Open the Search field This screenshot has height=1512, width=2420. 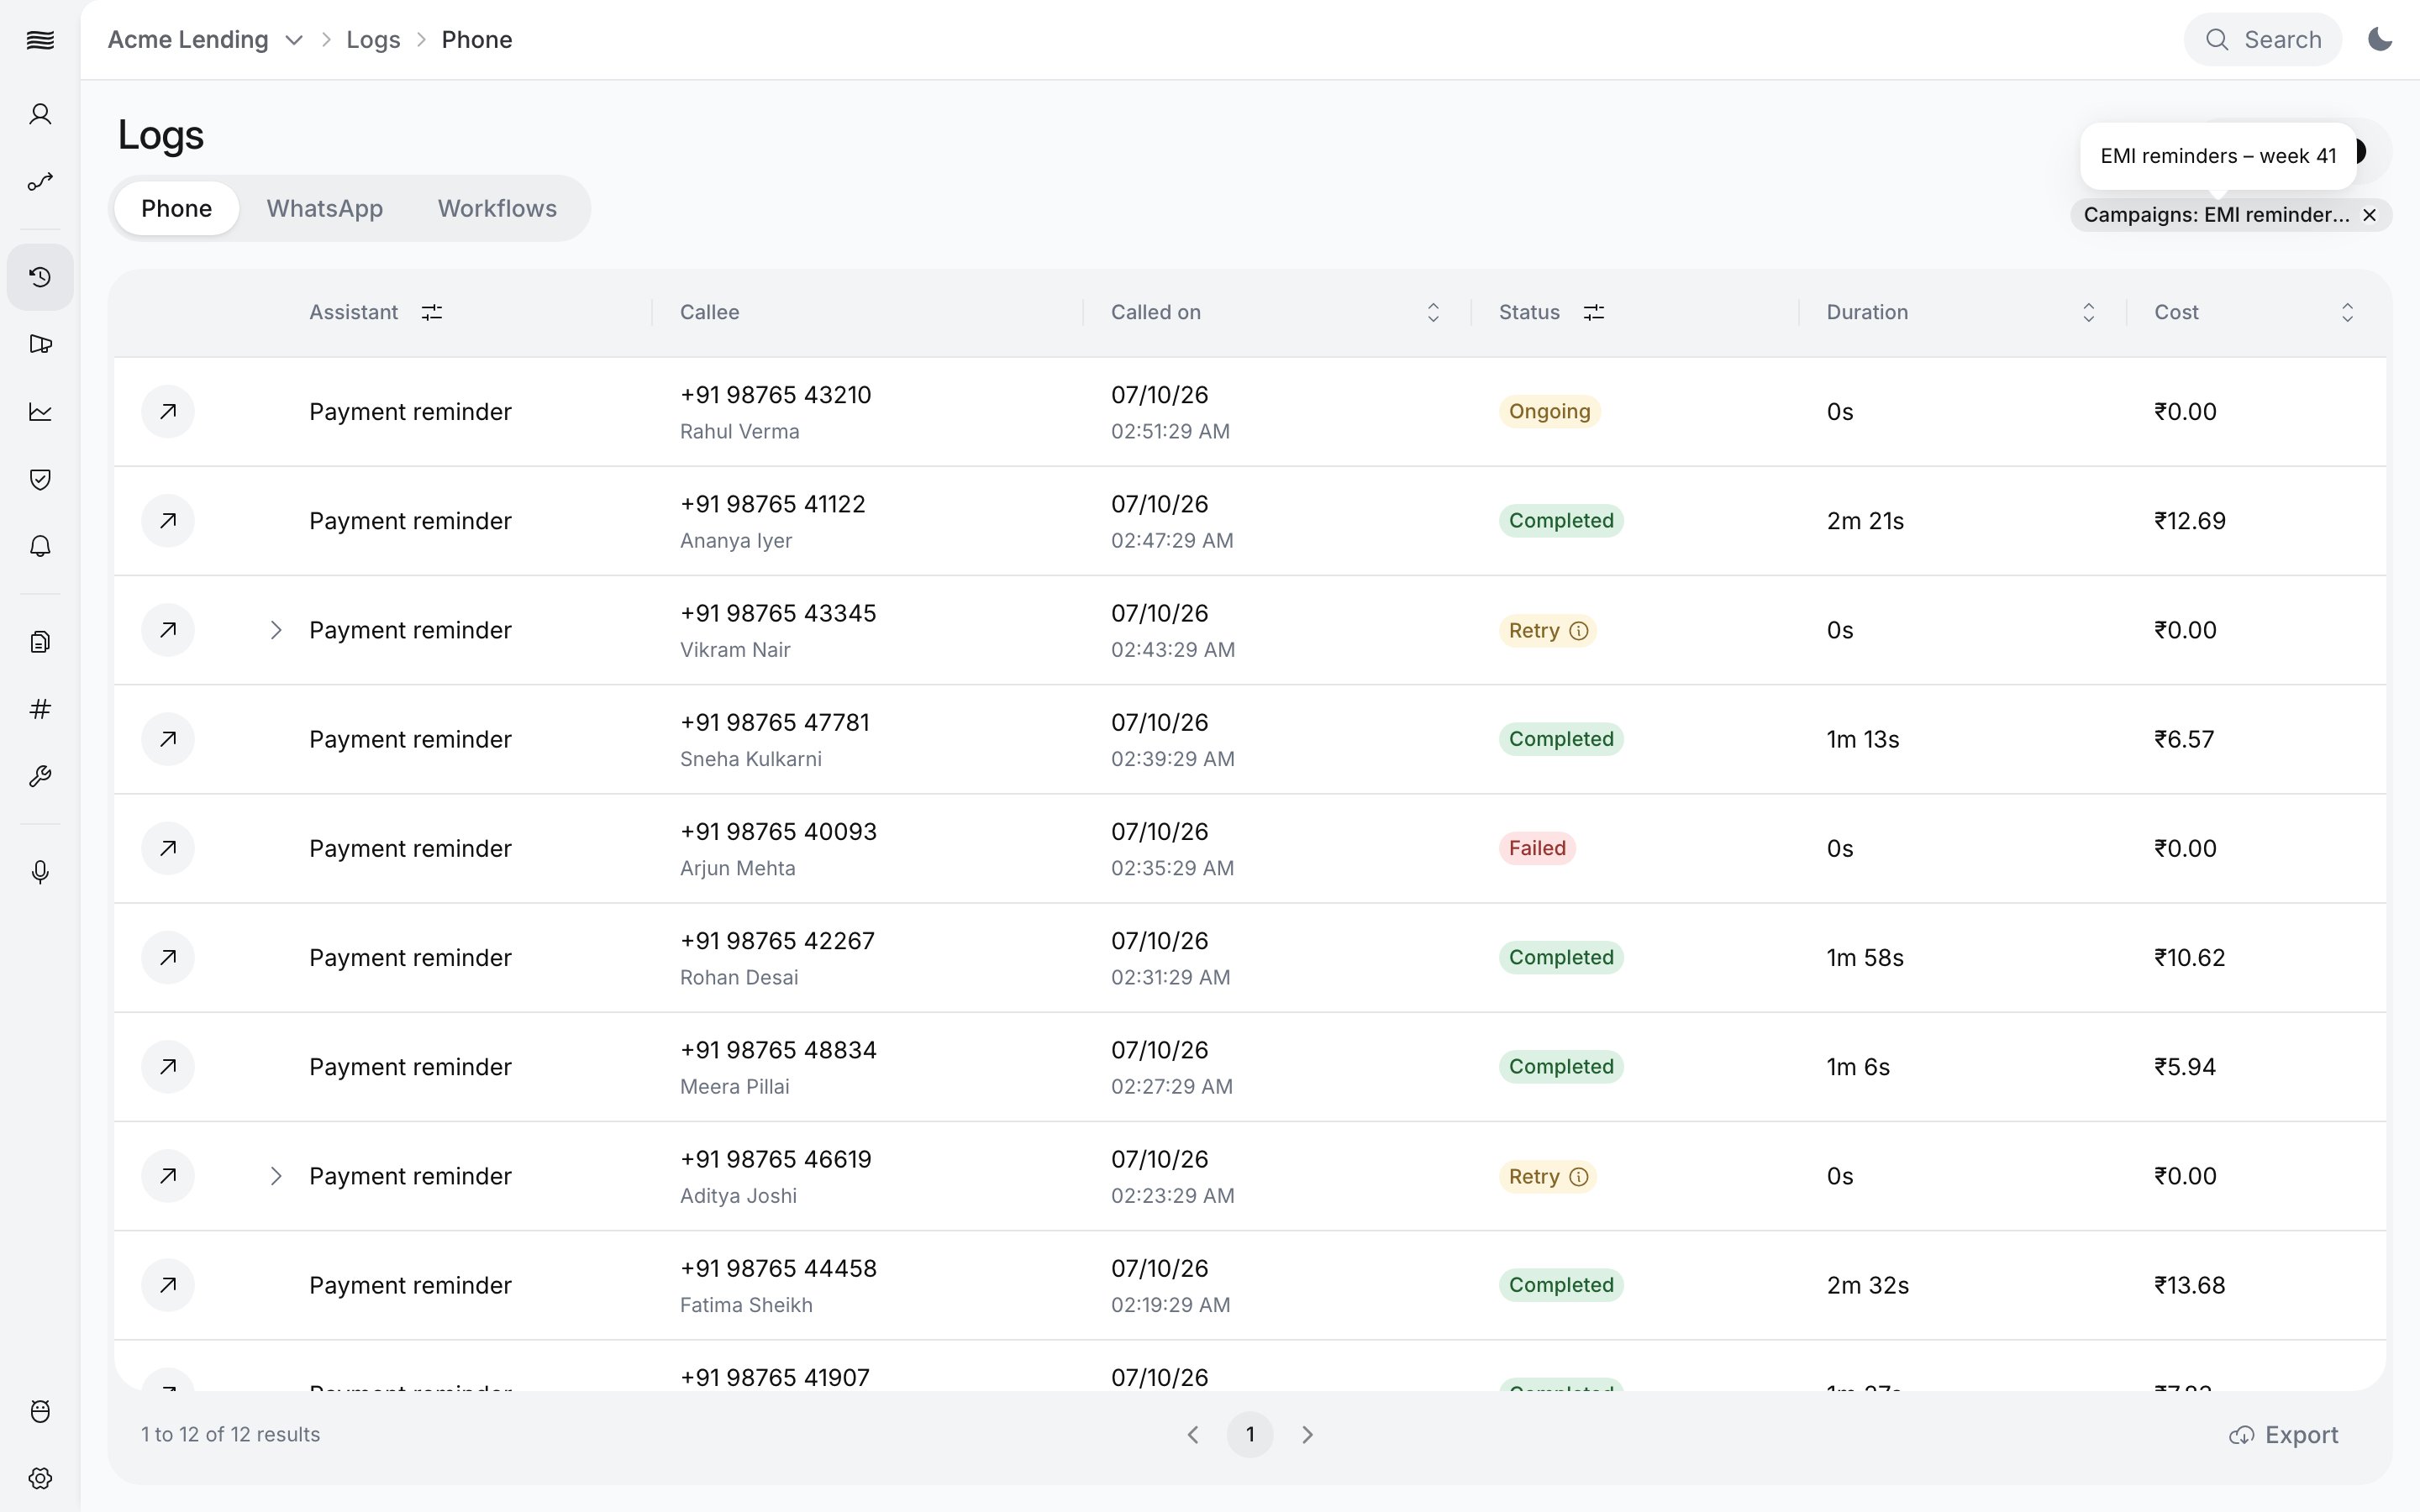pos(2262,40)
